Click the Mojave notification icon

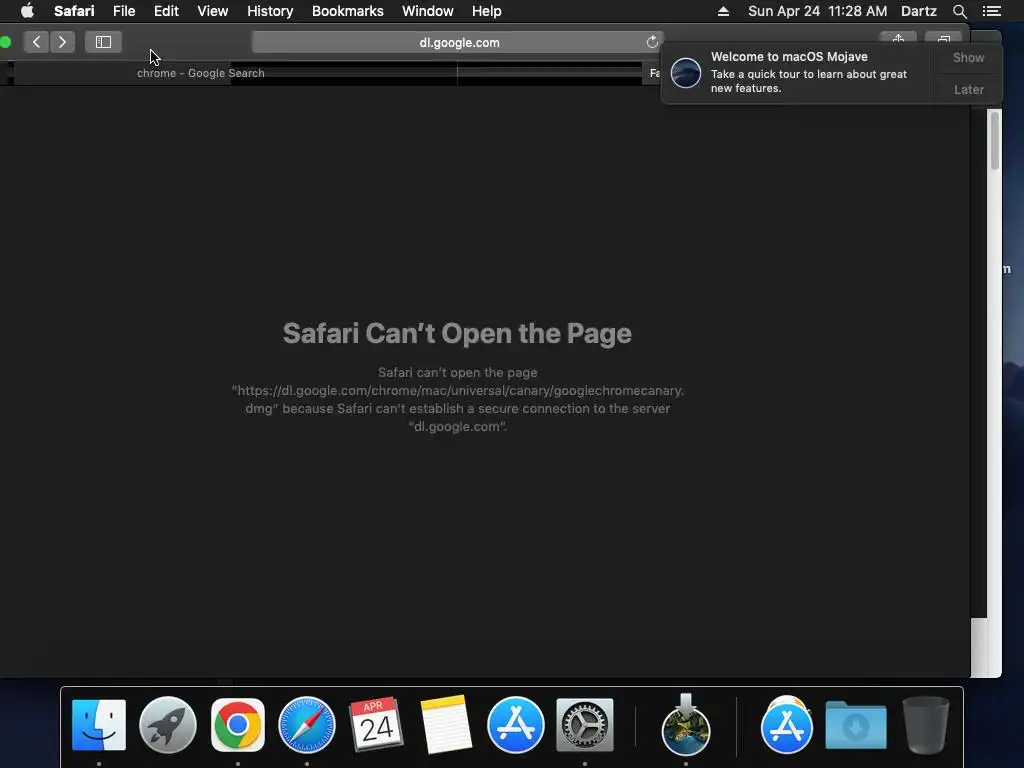pyautogui.click(x=686, y=72)
